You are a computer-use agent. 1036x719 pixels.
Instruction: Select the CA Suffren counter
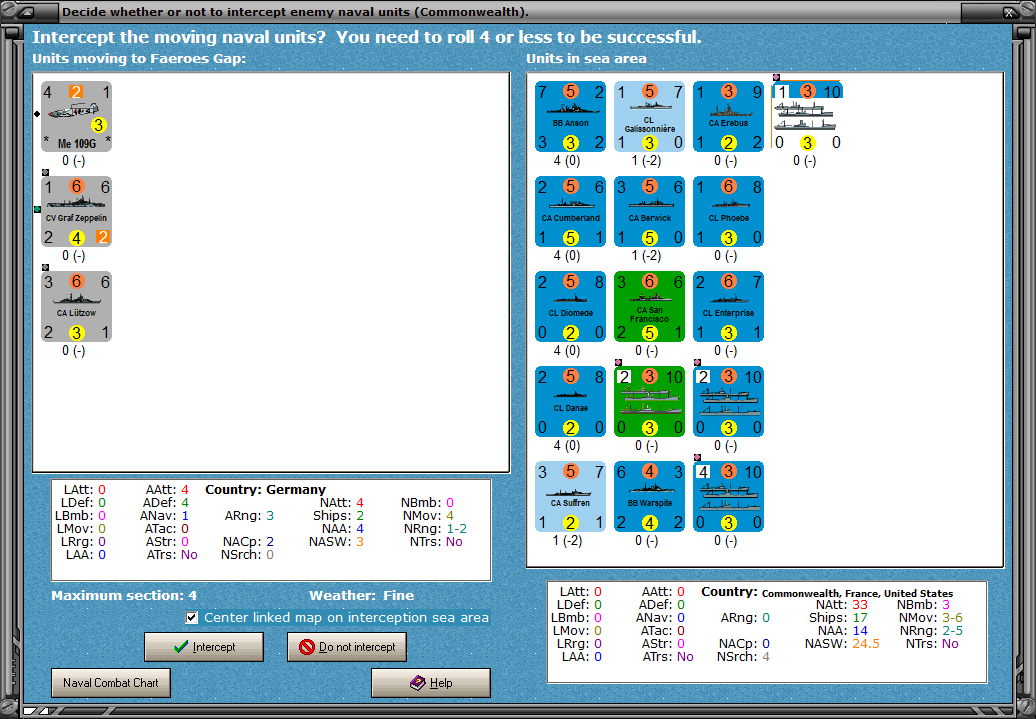coord(570,496)
